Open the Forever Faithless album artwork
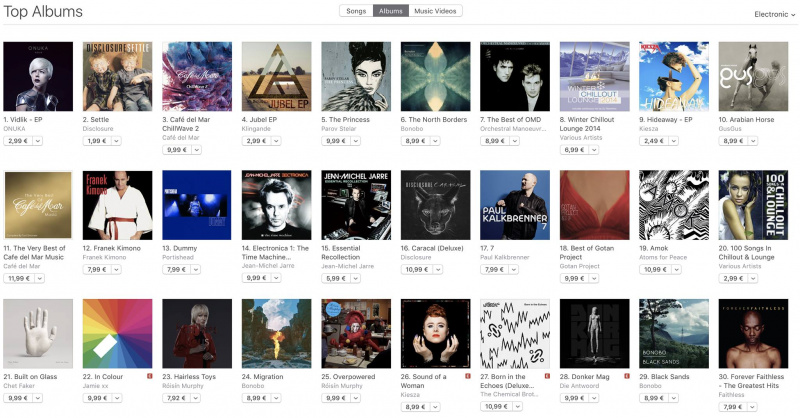Image resolution: width=800 pixels, height=418 pixels. [x=754, y=334]
